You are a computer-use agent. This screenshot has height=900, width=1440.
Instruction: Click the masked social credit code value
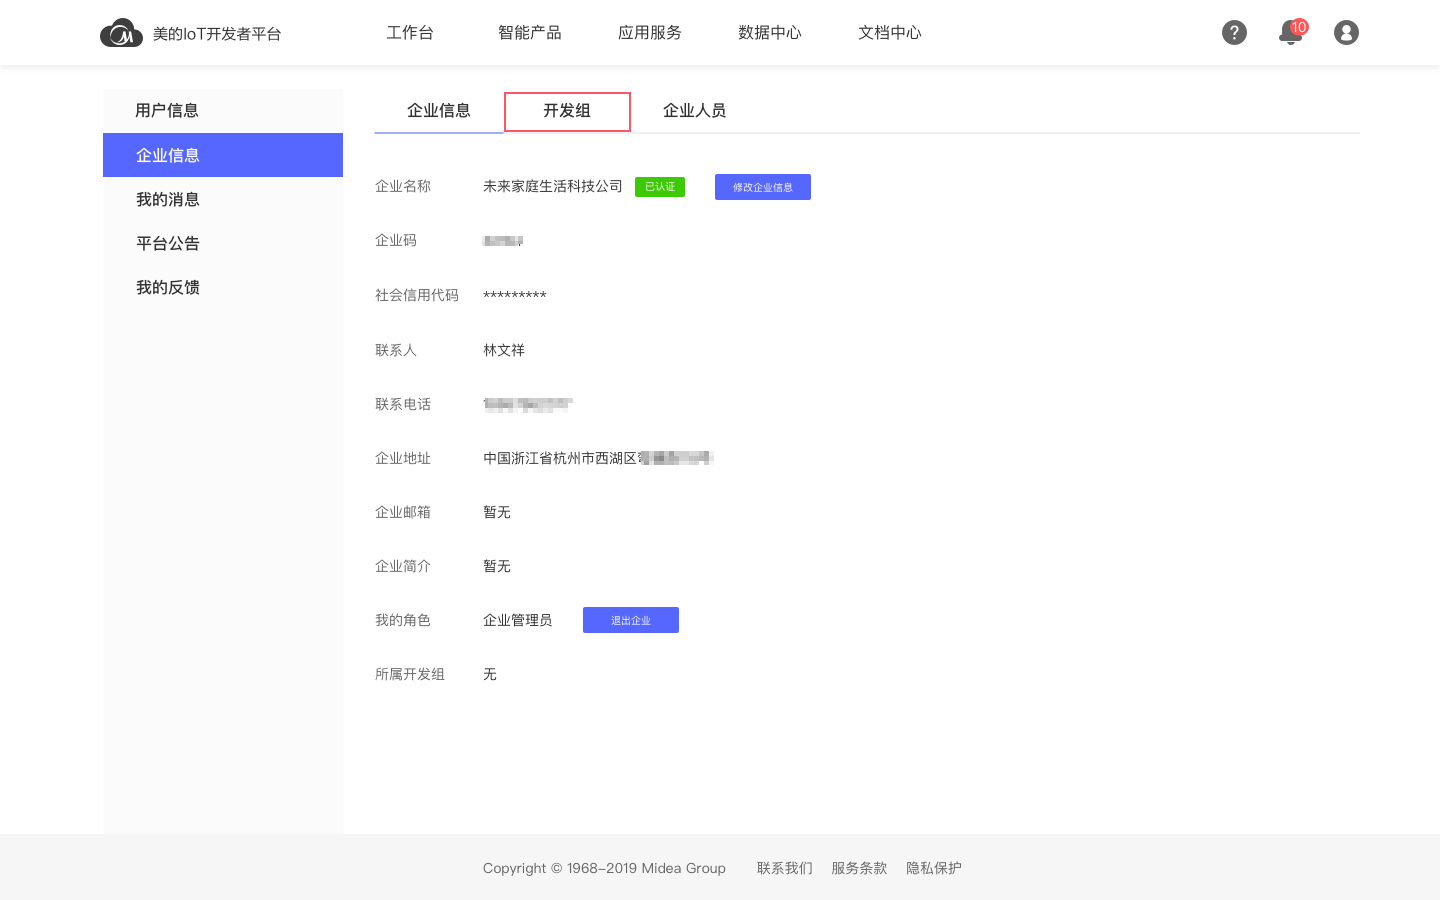pos(515,296)
